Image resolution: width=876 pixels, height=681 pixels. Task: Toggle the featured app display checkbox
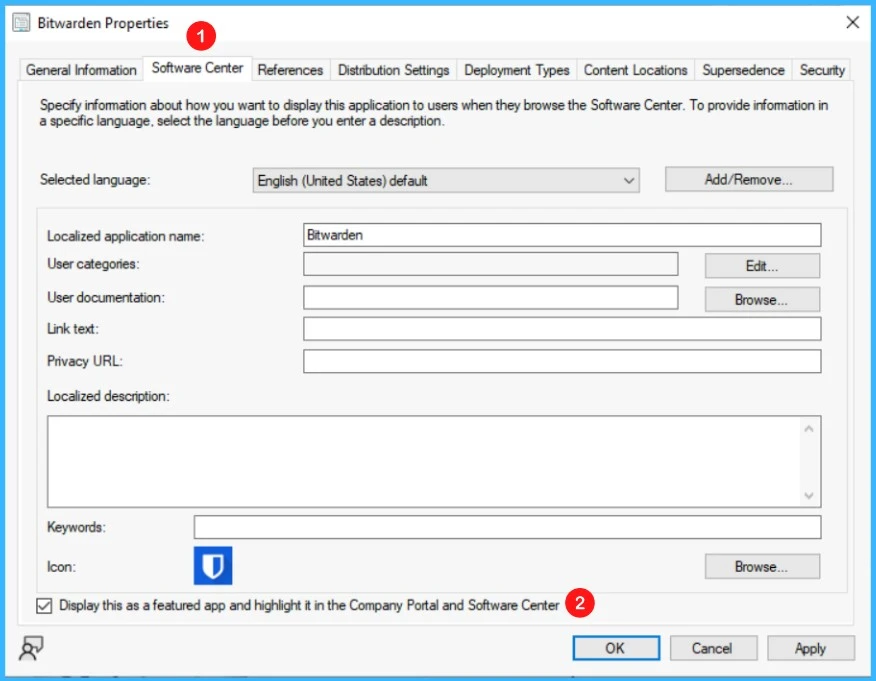point(44,606)
